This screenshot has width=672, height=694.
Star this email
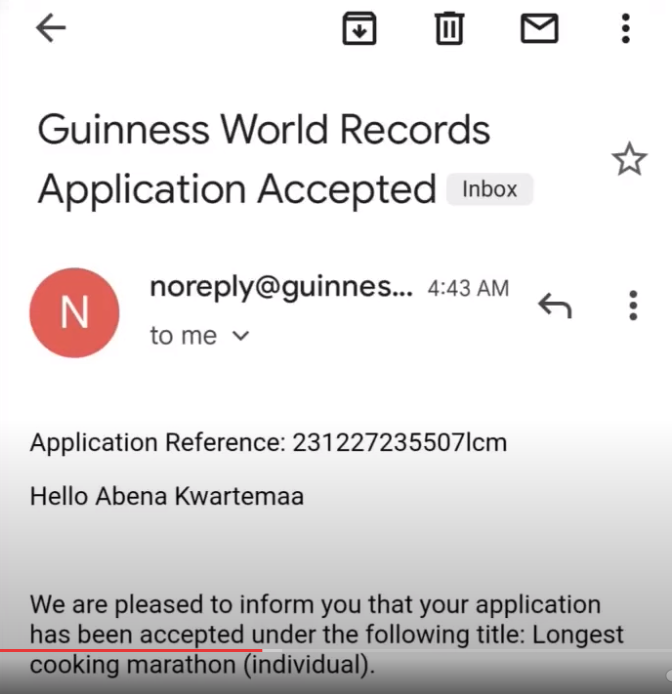[629, 159]
